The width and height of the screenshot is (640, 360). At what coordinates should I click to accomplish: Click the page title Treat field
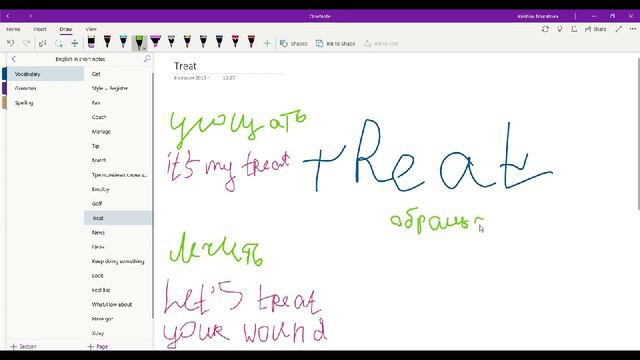coord(185,66)
